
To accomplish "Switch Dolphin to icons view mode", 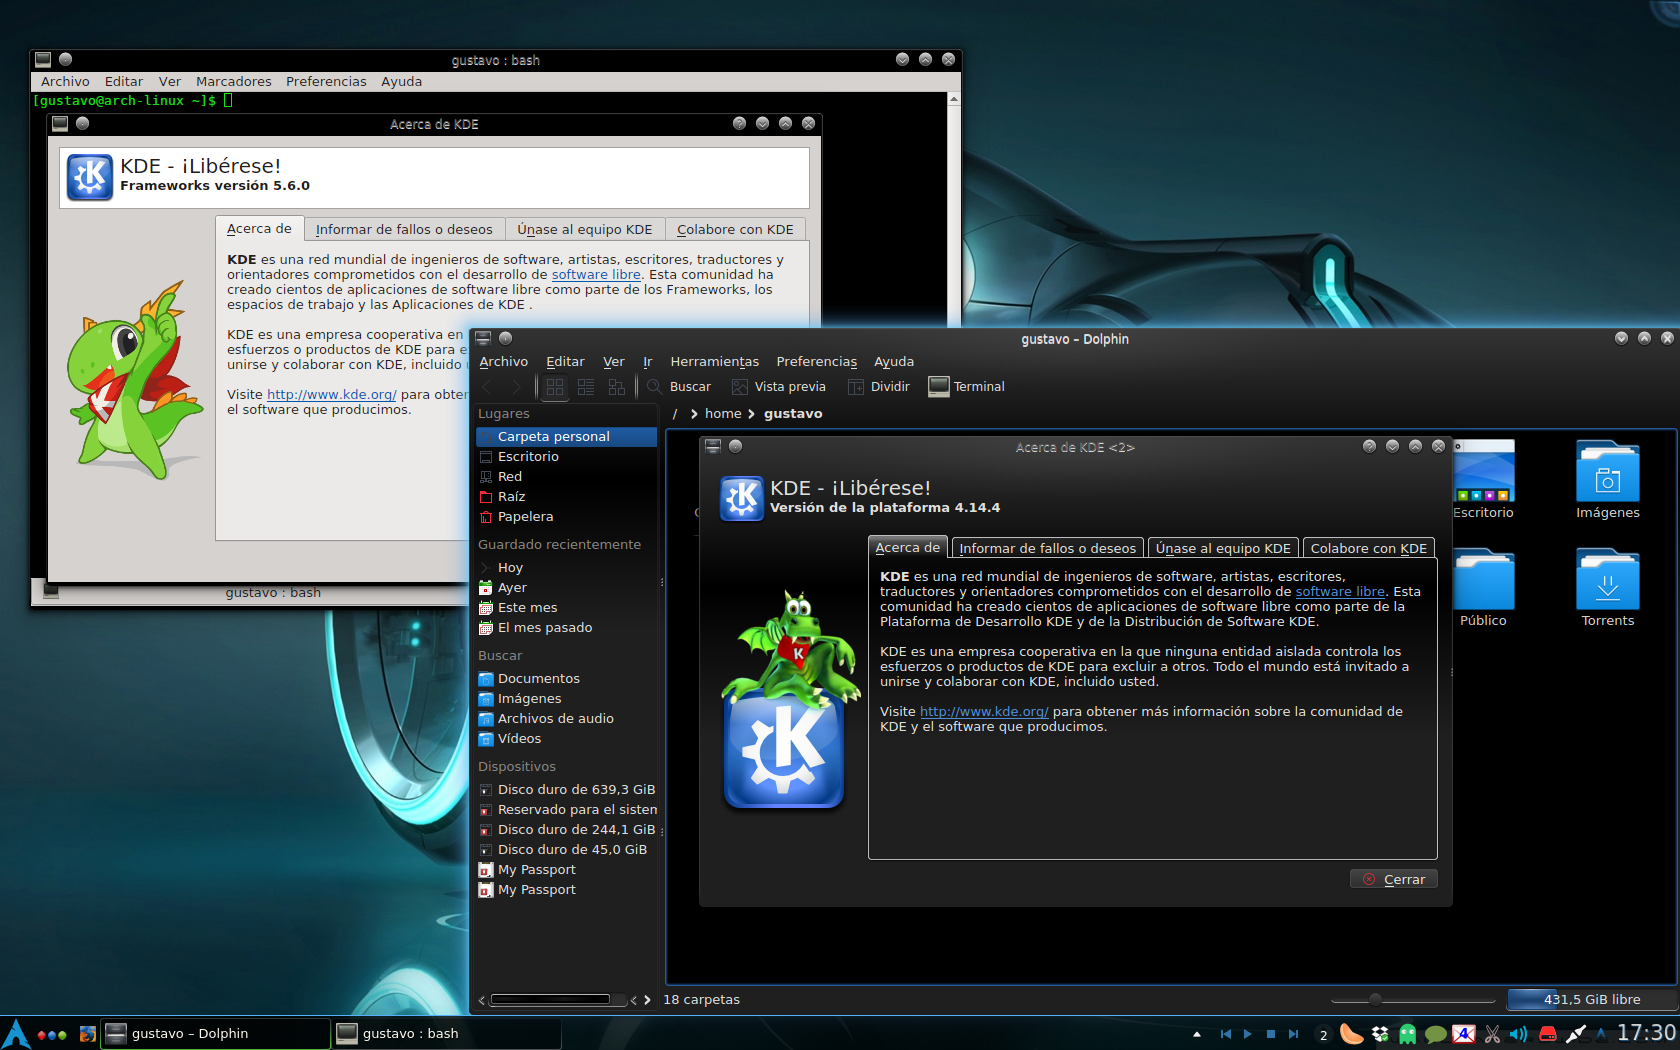I will 555,387.
